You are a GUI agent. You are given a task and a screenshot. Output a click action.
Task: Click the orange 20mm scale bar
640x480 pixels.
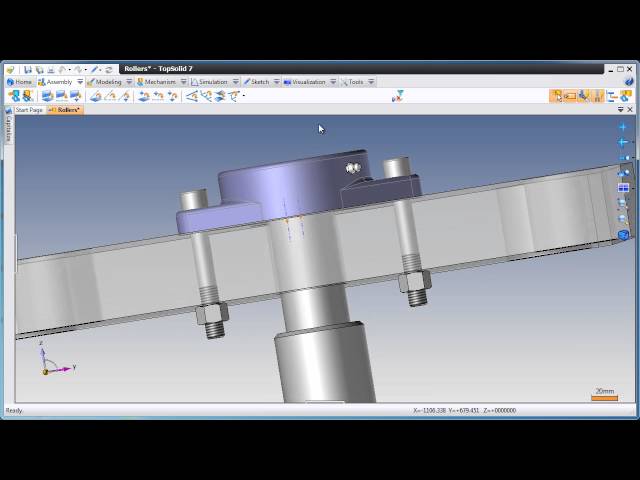coord(604,398)
